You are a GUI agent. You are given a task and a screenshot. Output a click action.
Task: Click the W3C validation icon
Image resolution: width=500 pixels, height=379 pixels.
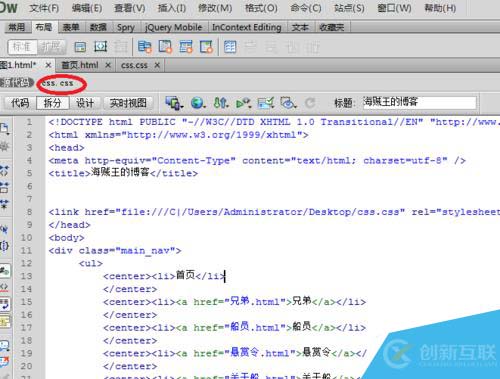coord(243,103)
